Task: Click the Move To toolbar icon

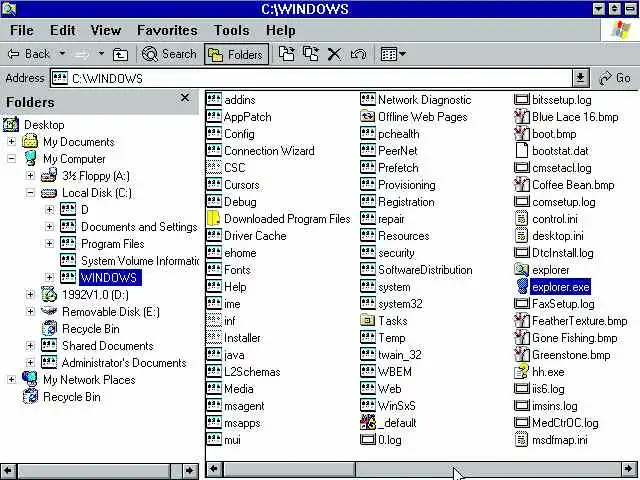Action: pyautogui.click(x=287, y=54)
